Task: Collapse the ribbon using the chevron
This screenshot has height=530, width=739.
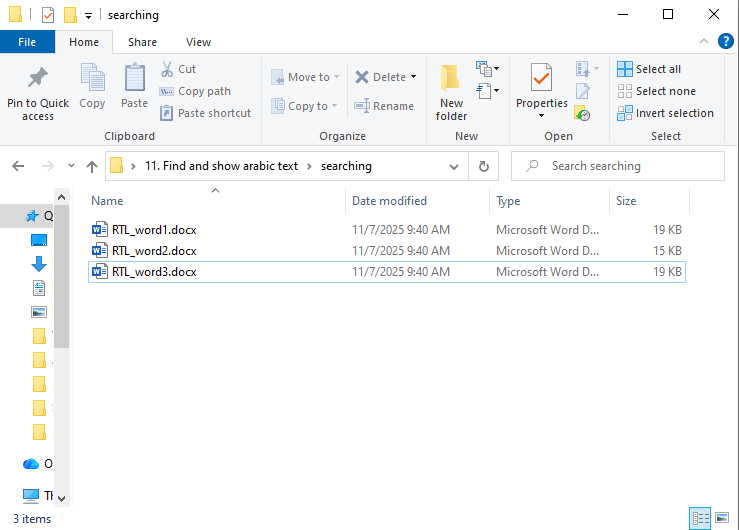Action: 705,42
